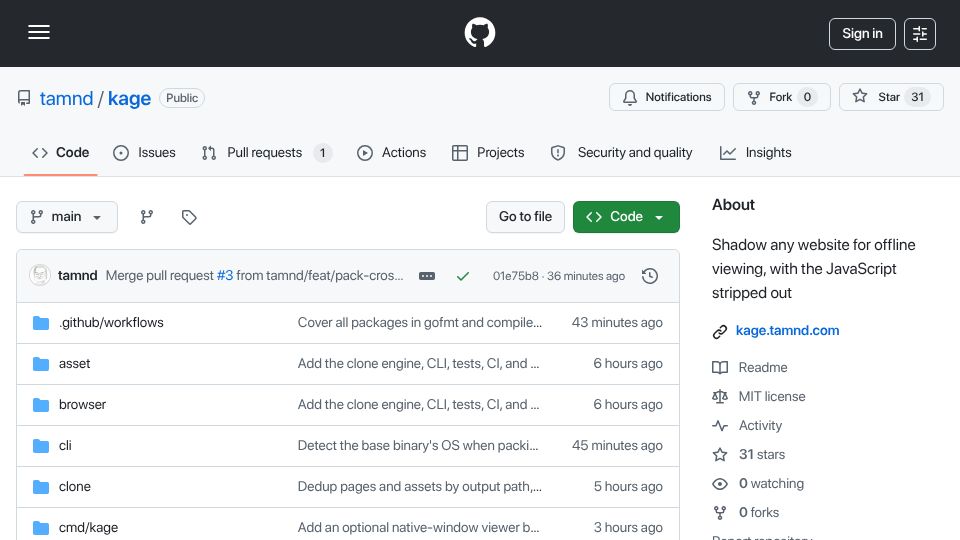The width and height of the screenshot is (960, 540).
Task: Open the clone folder name
Action: pyautogui.click(x=75, y=487)
